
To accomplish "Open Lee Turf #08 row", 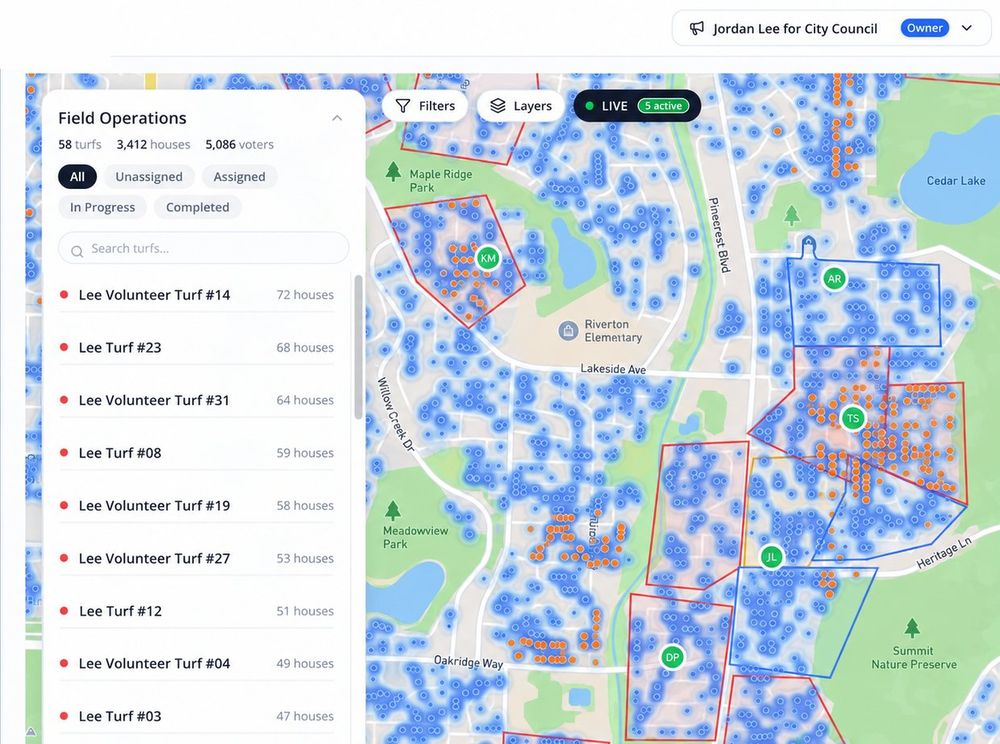I will point(196,453).
